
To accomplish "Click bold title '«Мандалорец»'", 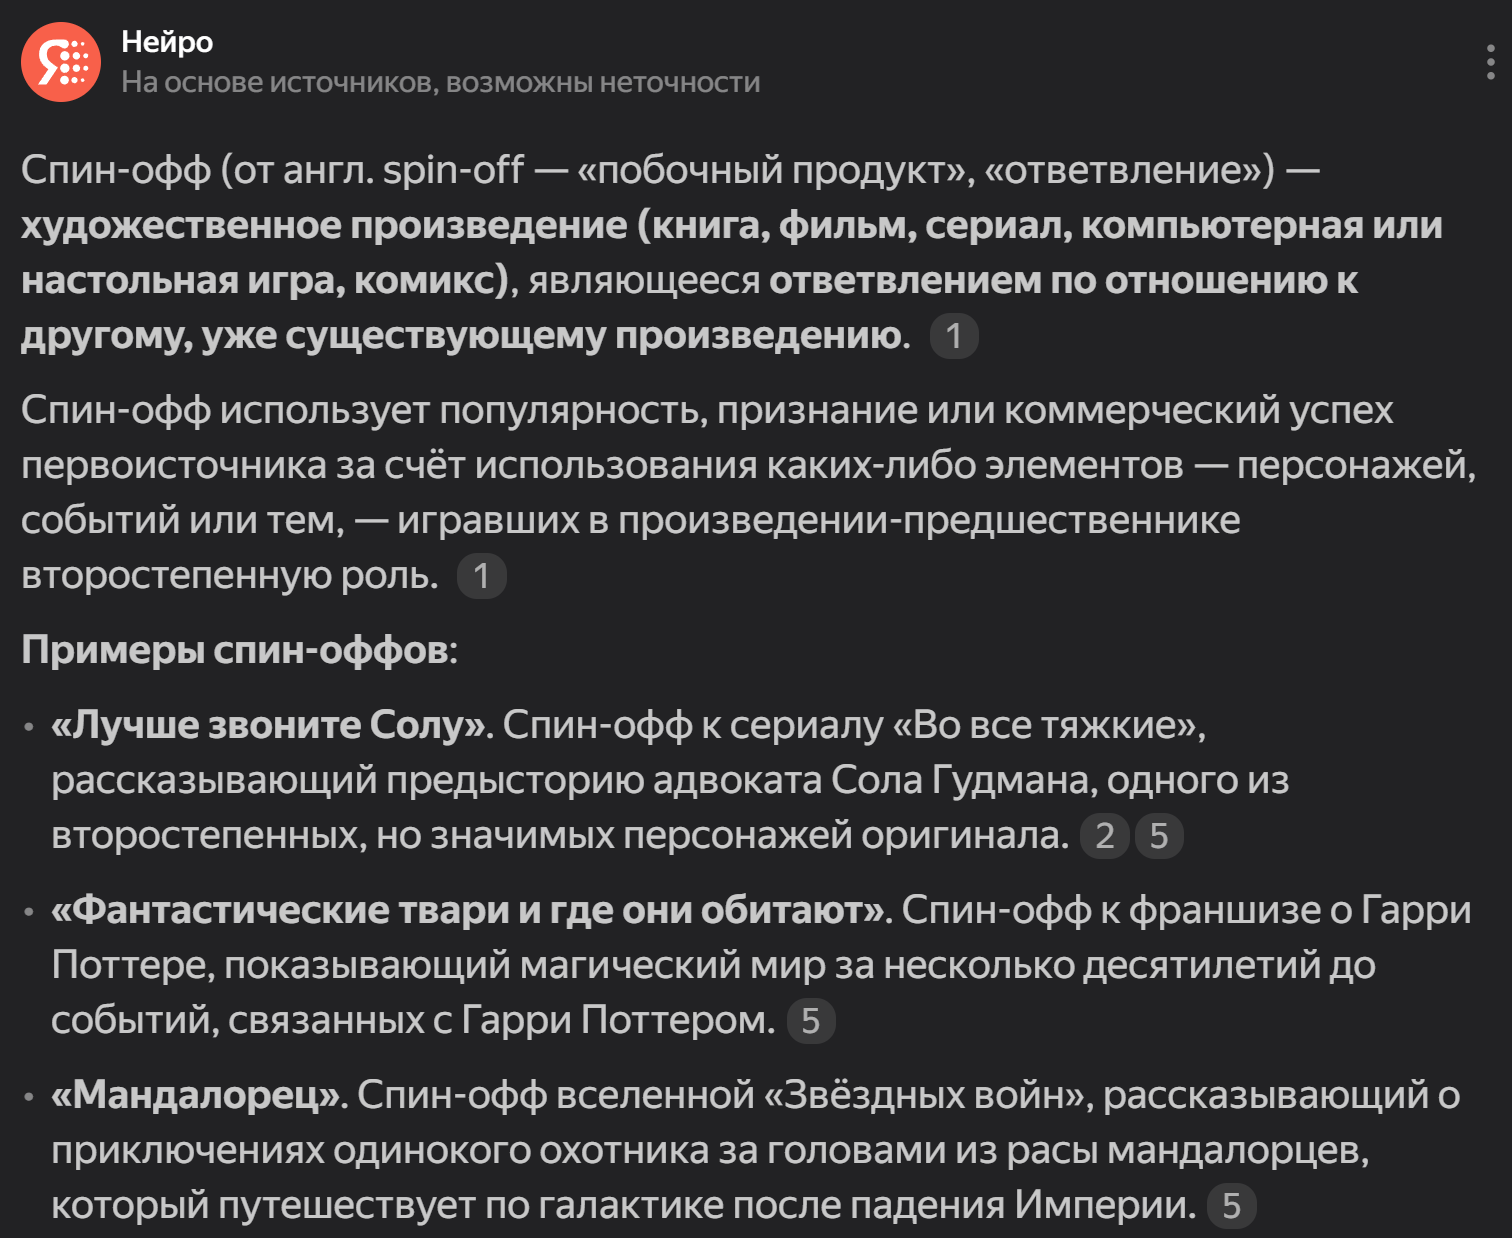I will point(197,1095).
